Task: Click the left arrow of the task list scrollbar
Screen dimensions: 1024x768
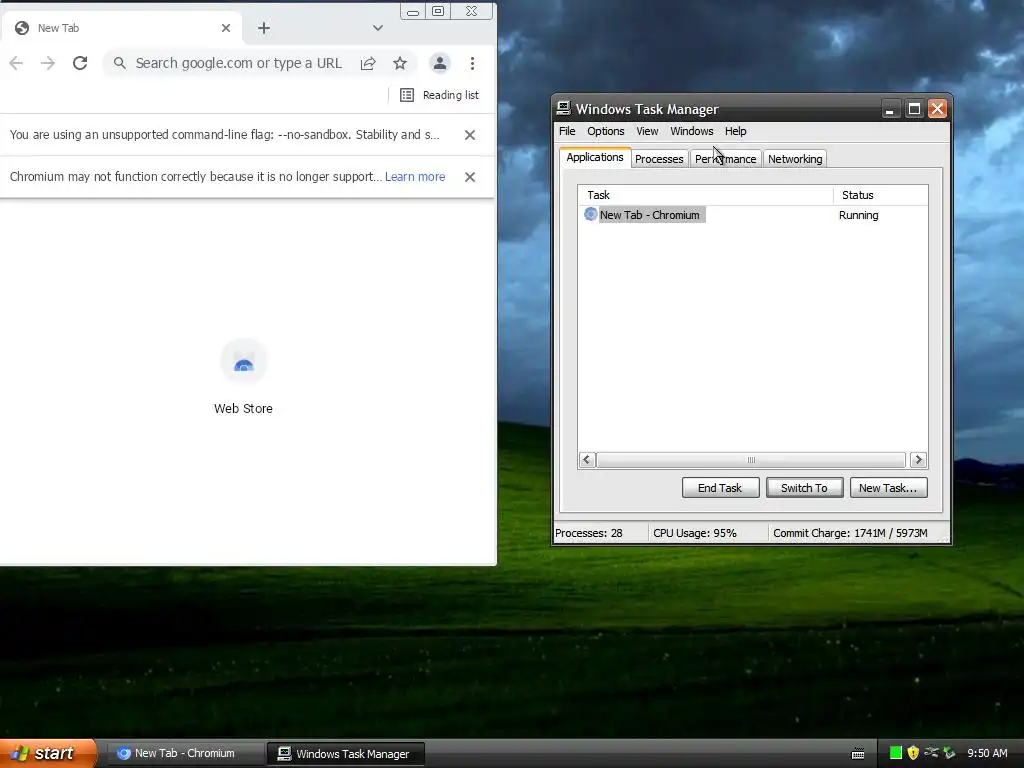Action: (x=586, y=460)
